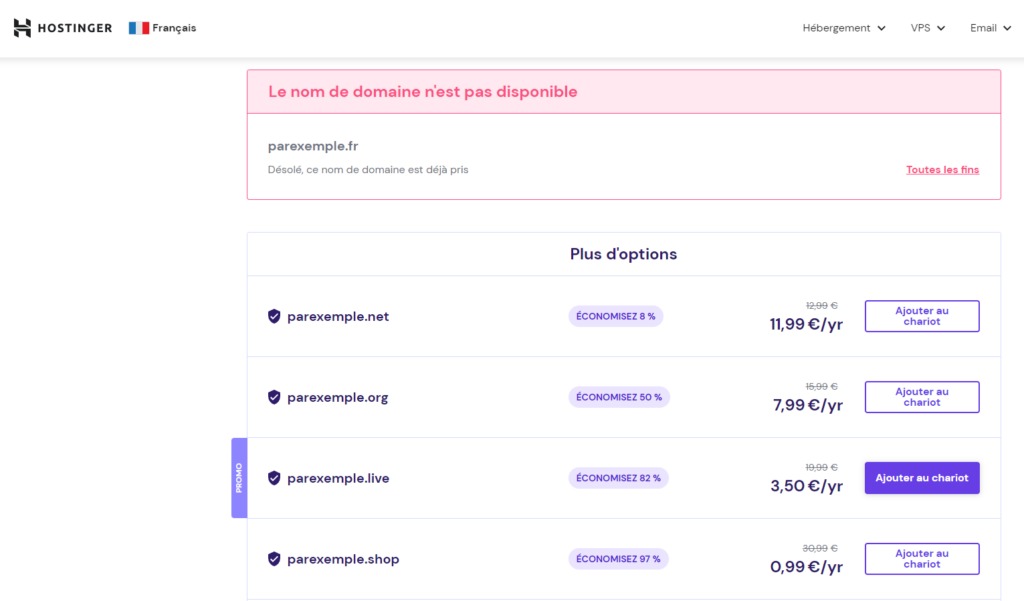1024x601 pixels.
Task: Open the Toutes les fins link
Action: pyautogui.click(x=942, y=170)
